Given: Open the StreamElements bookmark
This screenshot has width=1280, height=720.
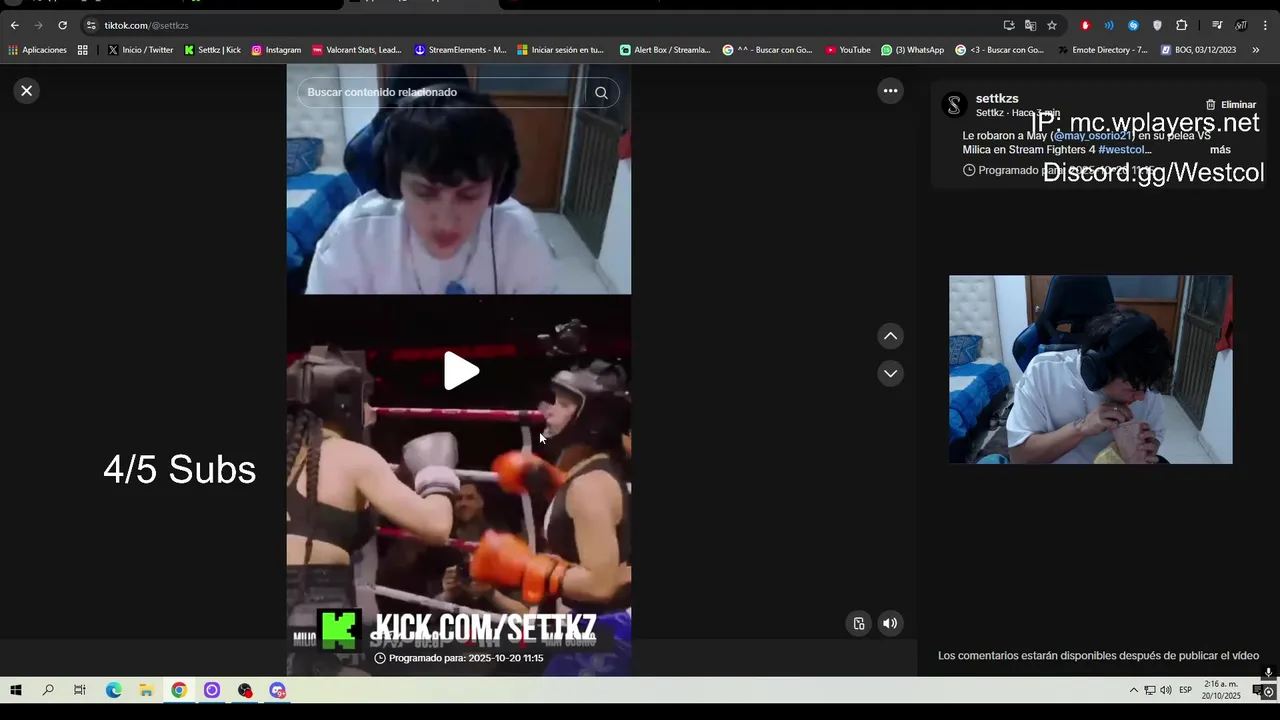Looking at the screenshot, I should 460,50.
